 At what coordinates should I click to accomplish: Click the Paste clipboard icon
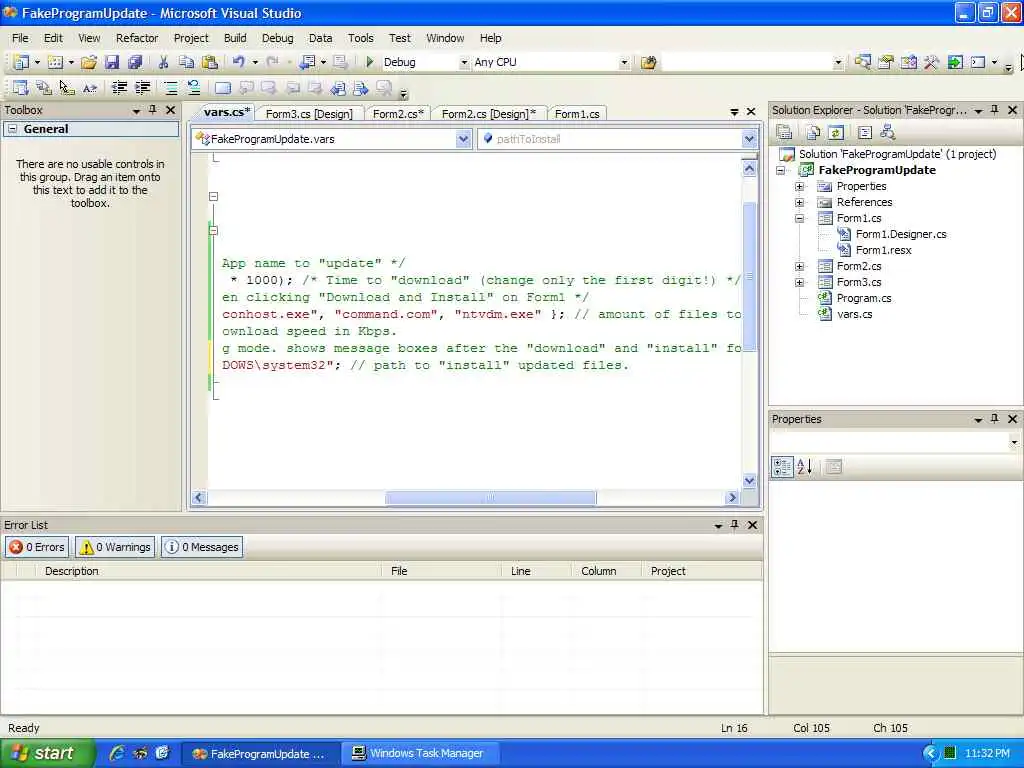coord(210,63)
